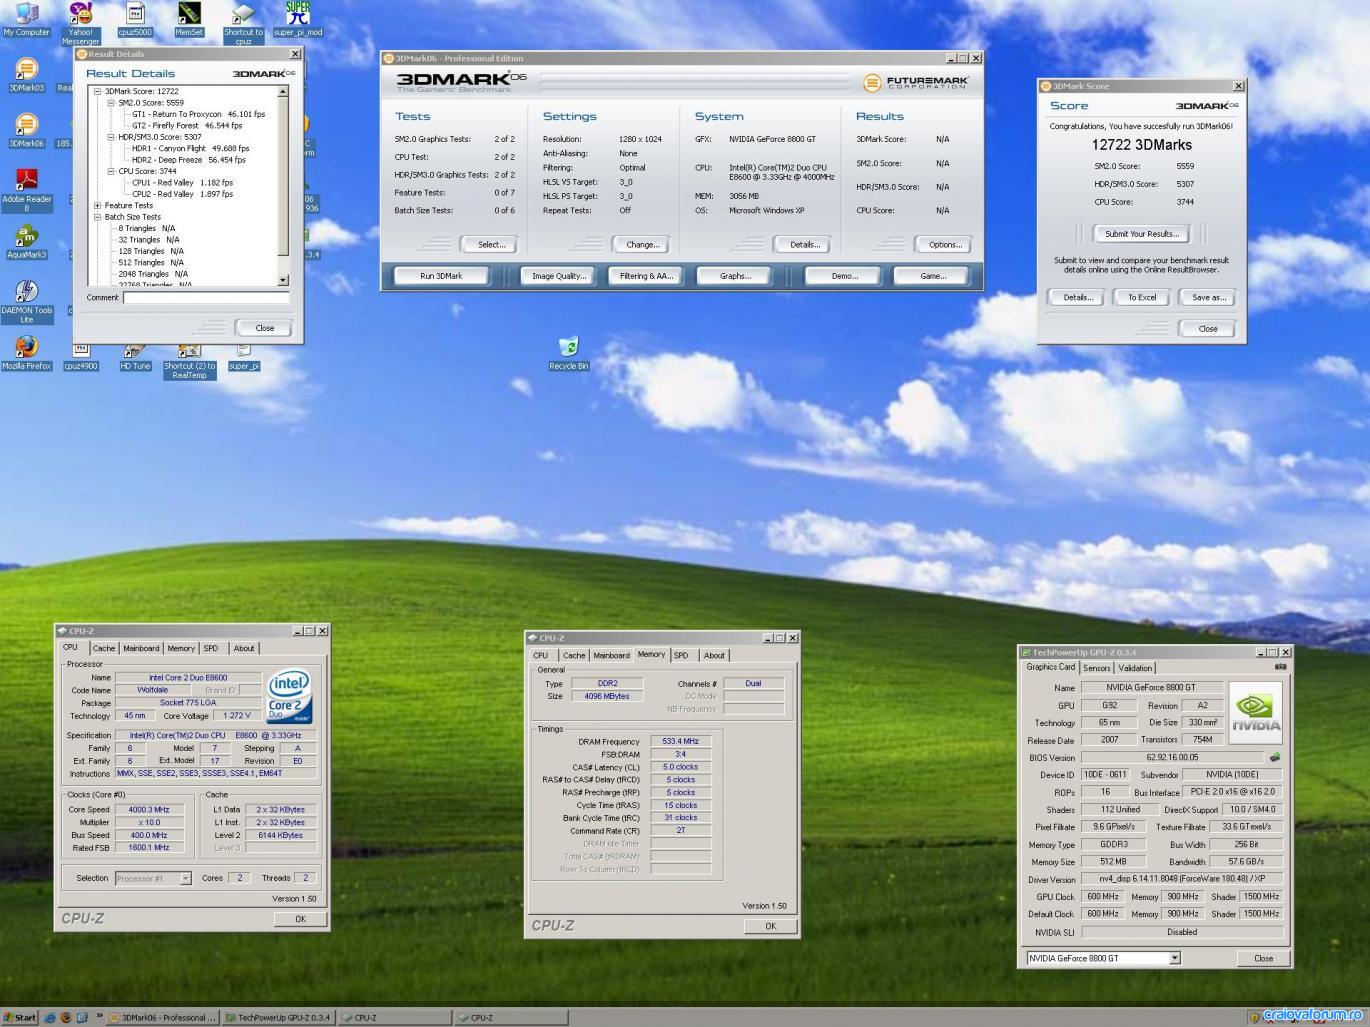Click GPU-Z screenshot camera icon
The image size is (1370, 1027).
pos(1280,667)
